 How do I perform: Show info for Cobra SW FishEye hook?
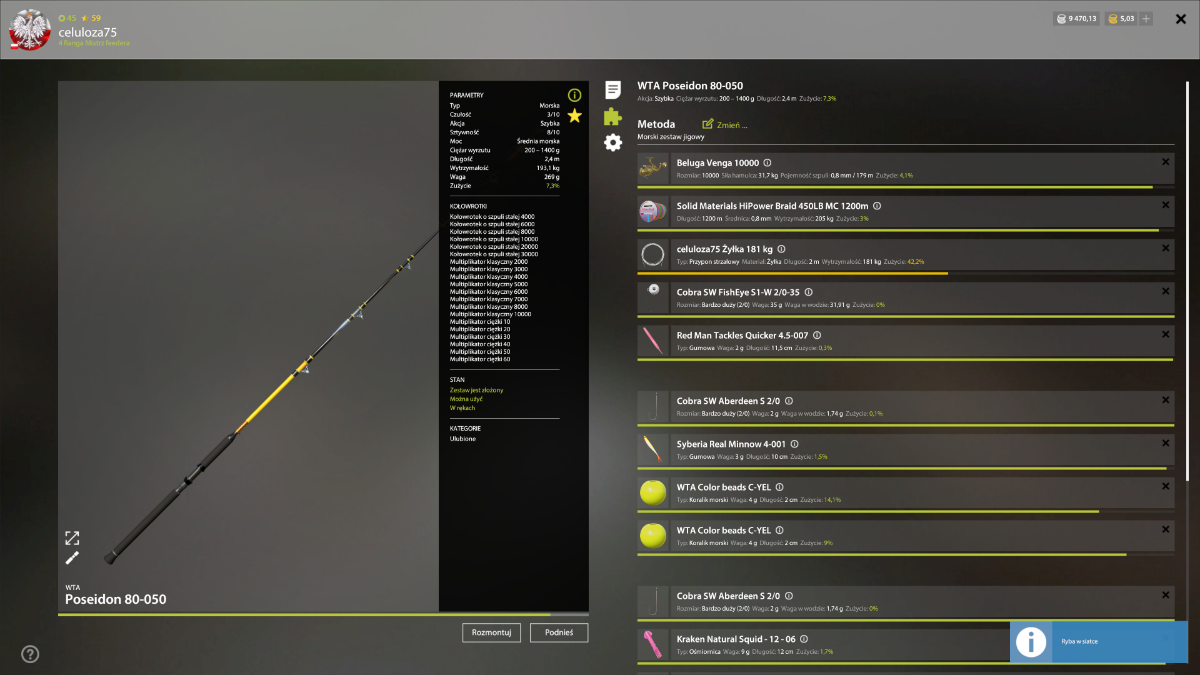coord(791,292)
